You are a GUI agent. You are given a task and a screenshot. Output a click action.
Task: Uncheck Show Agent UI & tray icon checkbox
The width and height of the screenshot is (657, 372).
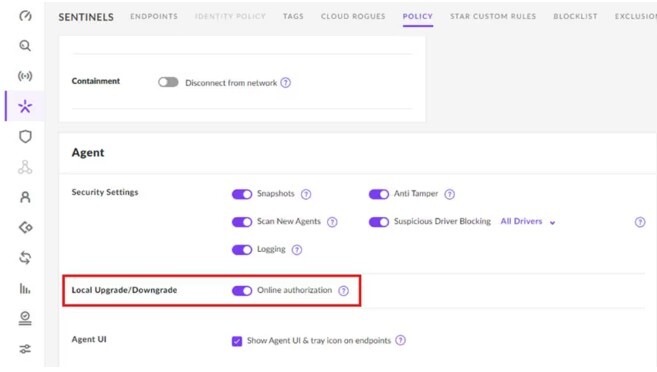237,341
